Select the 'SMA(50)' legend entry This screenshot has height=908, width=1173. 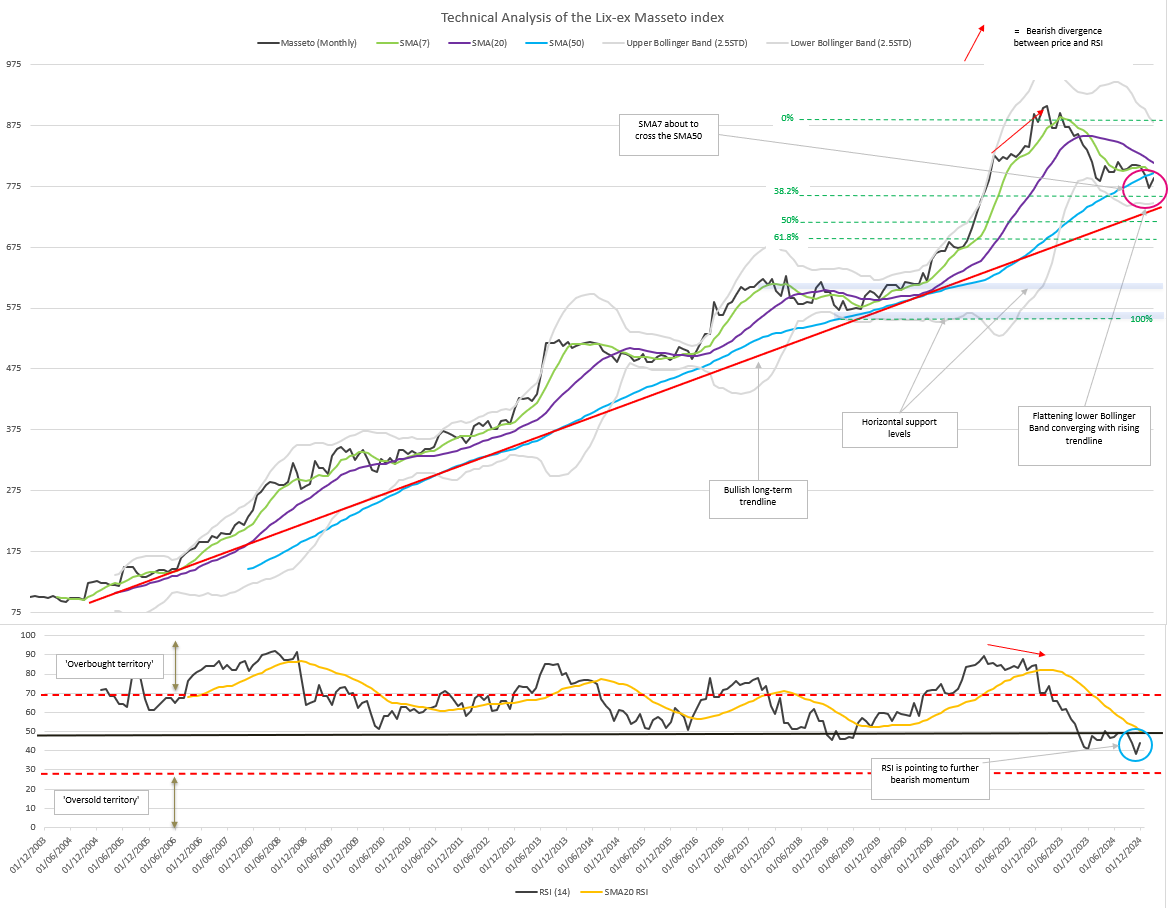(556, 43)
